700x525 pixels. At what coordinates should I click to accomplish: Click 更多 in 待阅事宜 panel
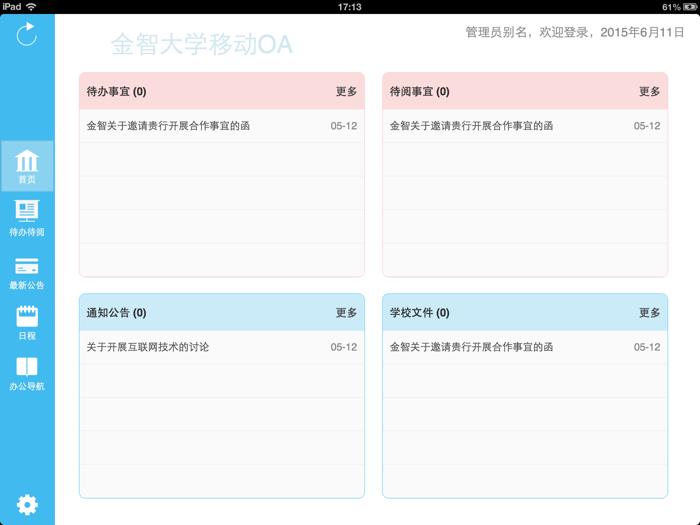(x=649, y=92)
